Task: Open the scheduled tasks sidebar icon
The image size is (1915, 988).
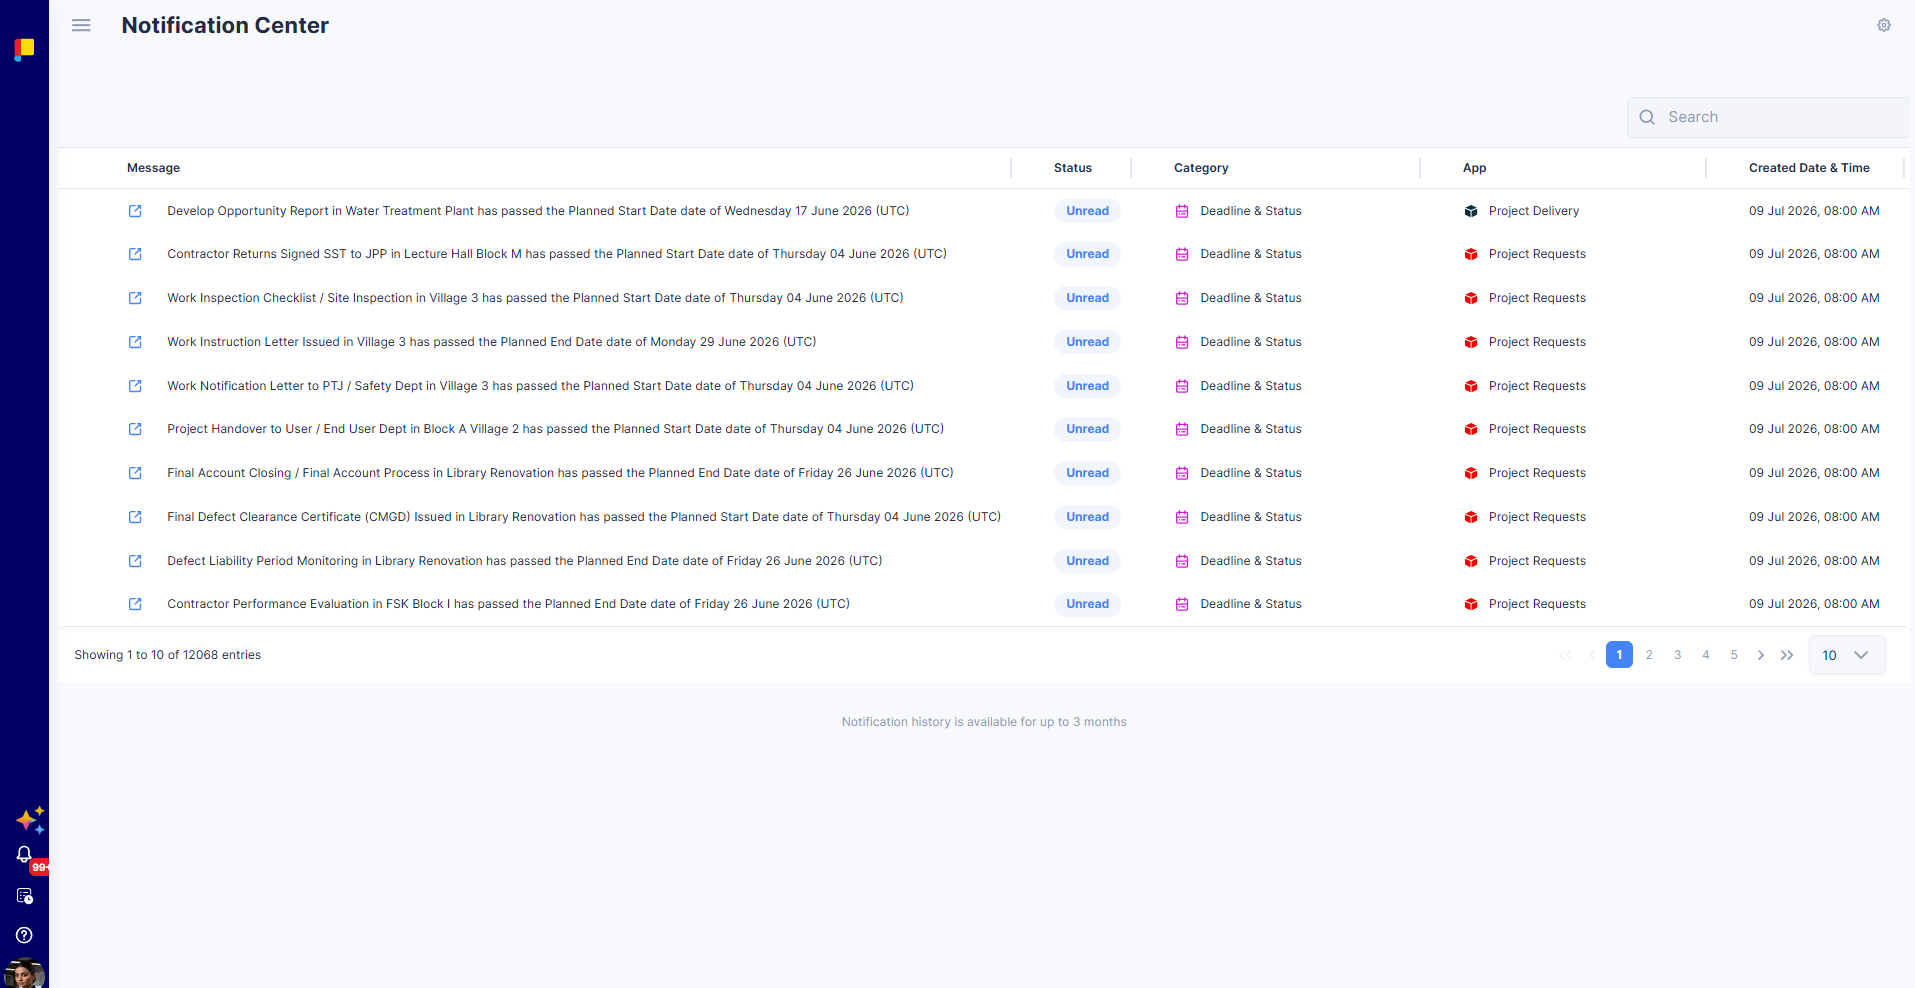Action: click(25, 896)
